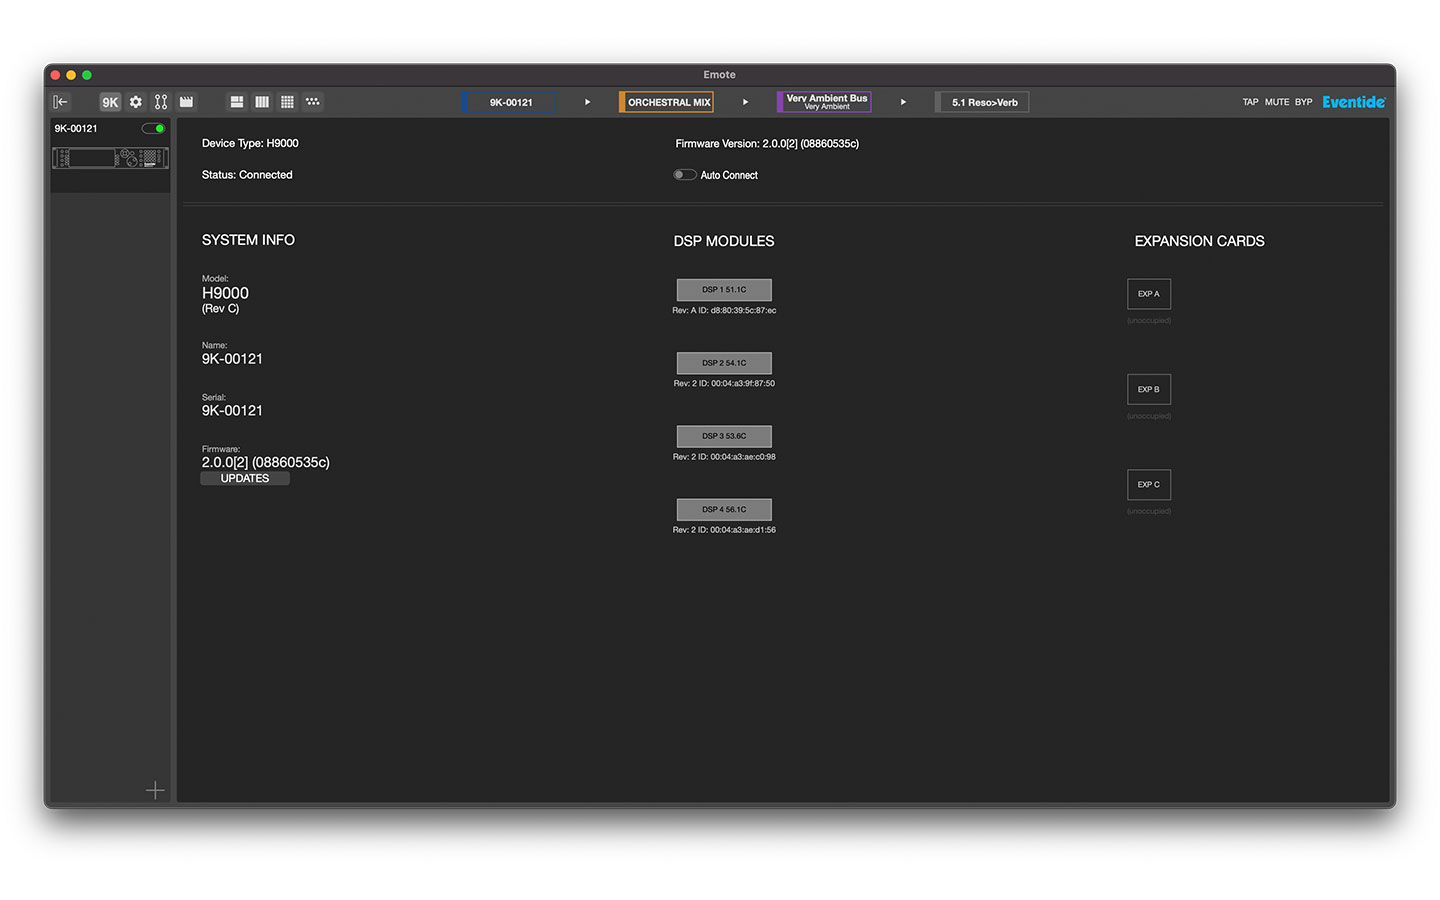
Task: Switch to the split panel layout icon
Action: (x=237, y=102)
